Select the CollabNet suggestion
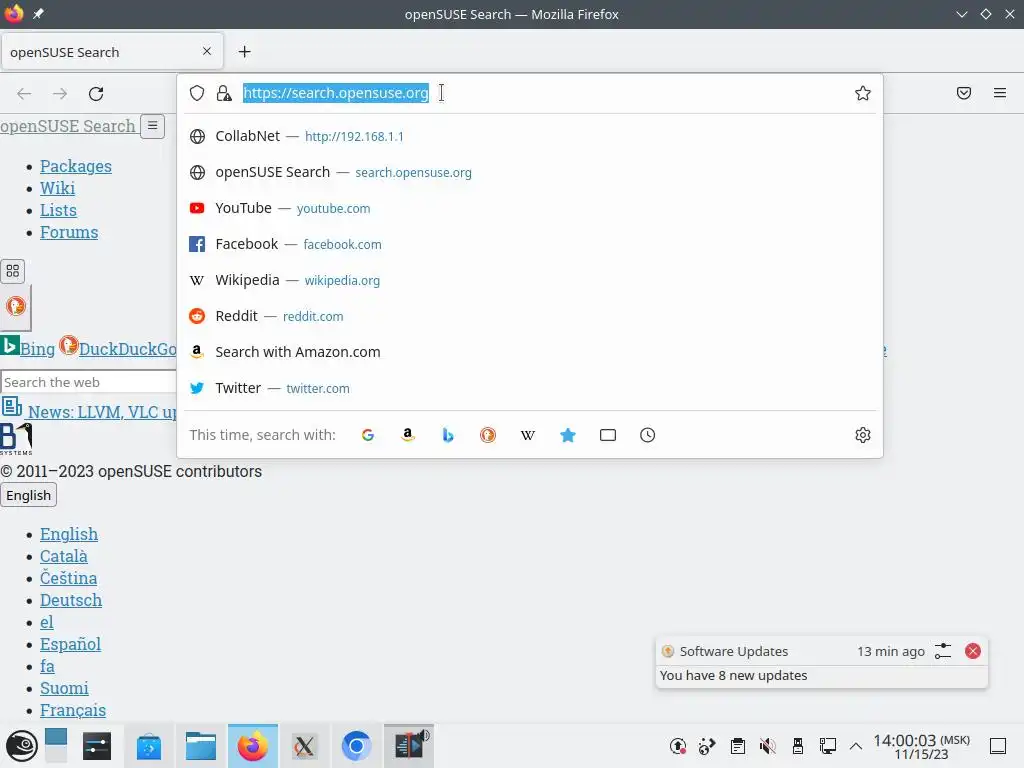1024x768 pixels. coord(530,136)
